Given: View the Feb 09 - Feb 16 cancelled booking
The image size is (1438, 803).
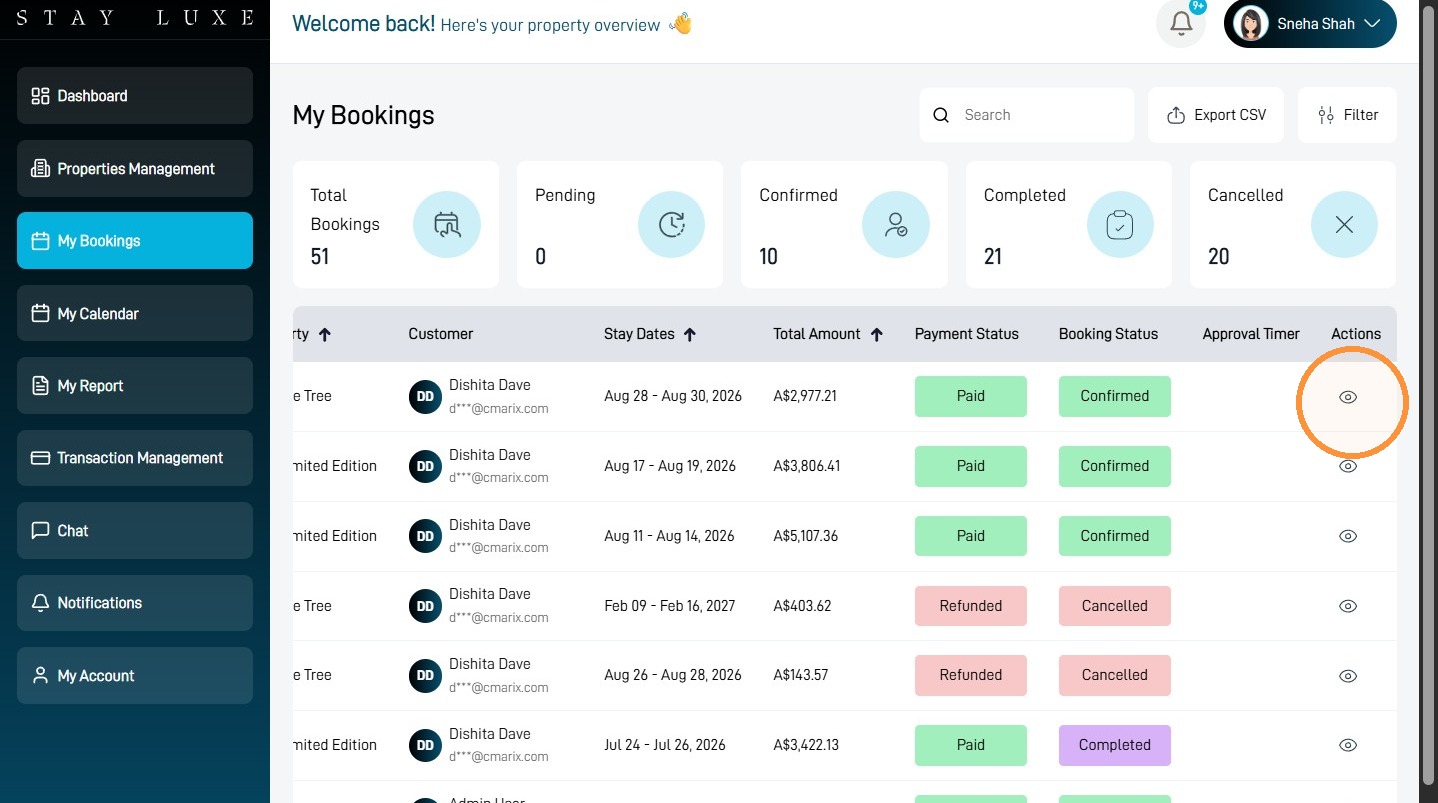Looking at the screenshot, I should pos(1348,606).
